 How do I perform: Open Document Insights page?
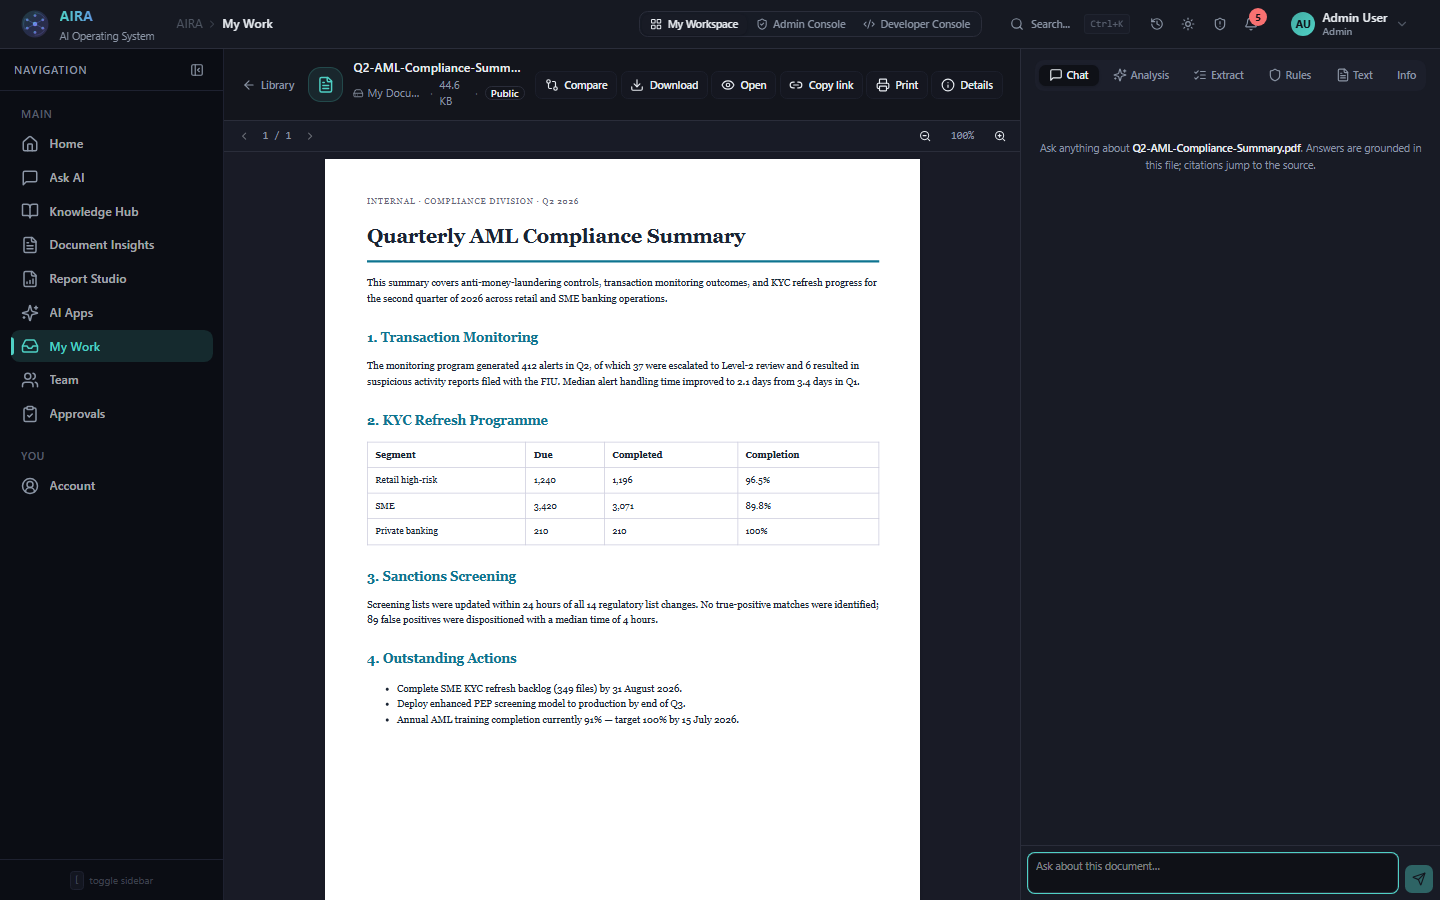(112, 245)
